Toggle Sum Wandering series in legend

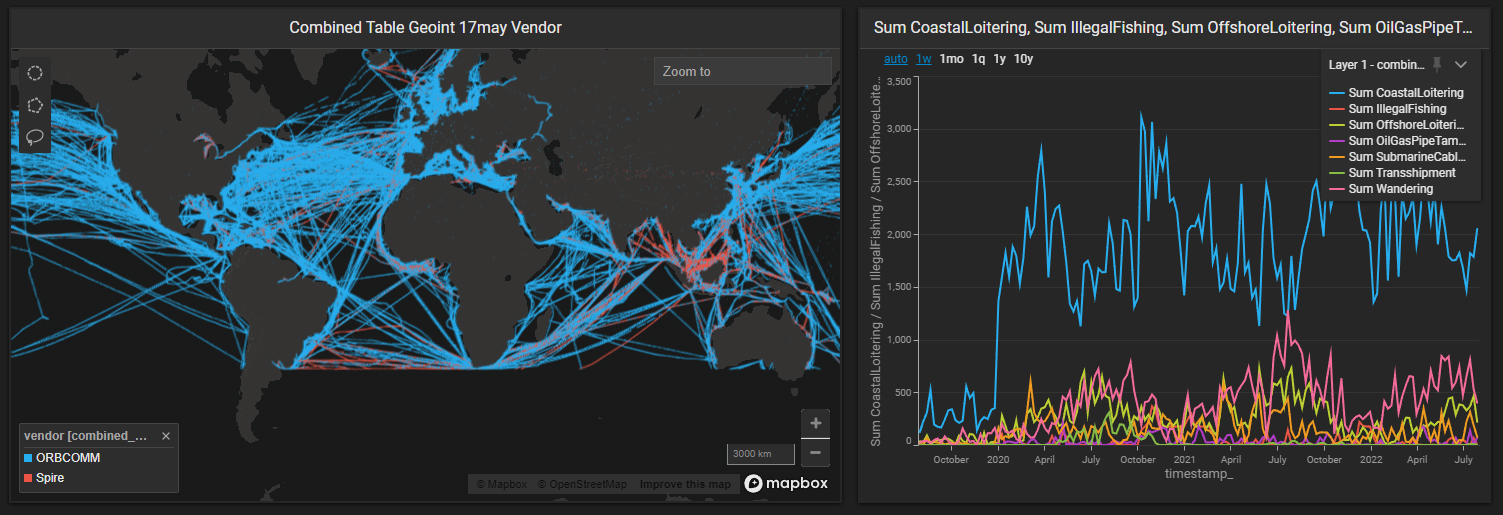point(1390,189)
